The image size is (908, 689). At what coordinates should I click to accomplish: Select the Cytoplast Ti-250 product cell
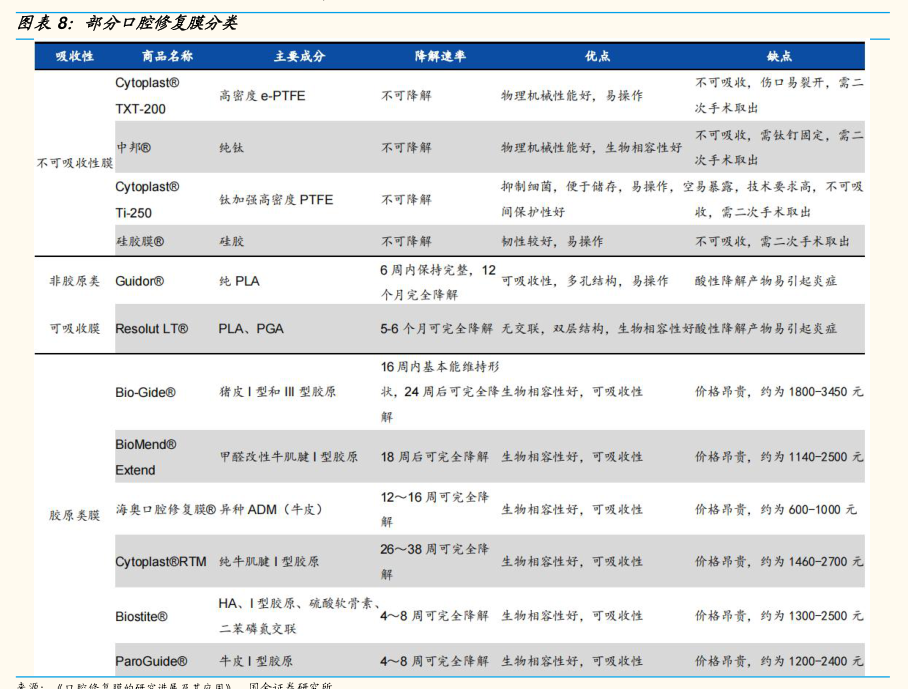pyautogui.click(x=148, y=199)
